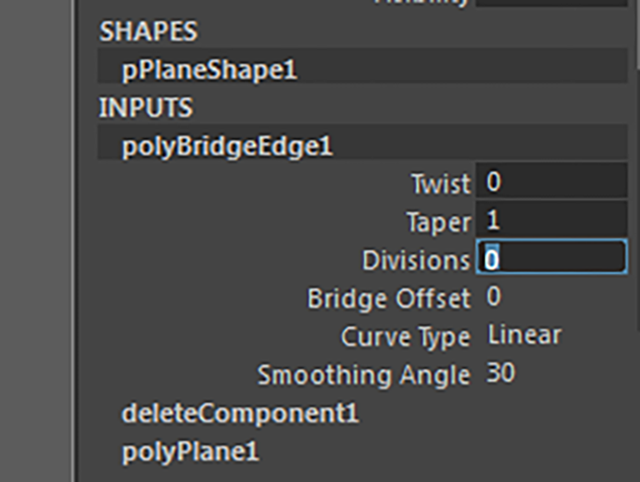The height and width of the screenshot is (482, 640).
Task: Select the Smoothing Angle attribute label
Action: 363,375
